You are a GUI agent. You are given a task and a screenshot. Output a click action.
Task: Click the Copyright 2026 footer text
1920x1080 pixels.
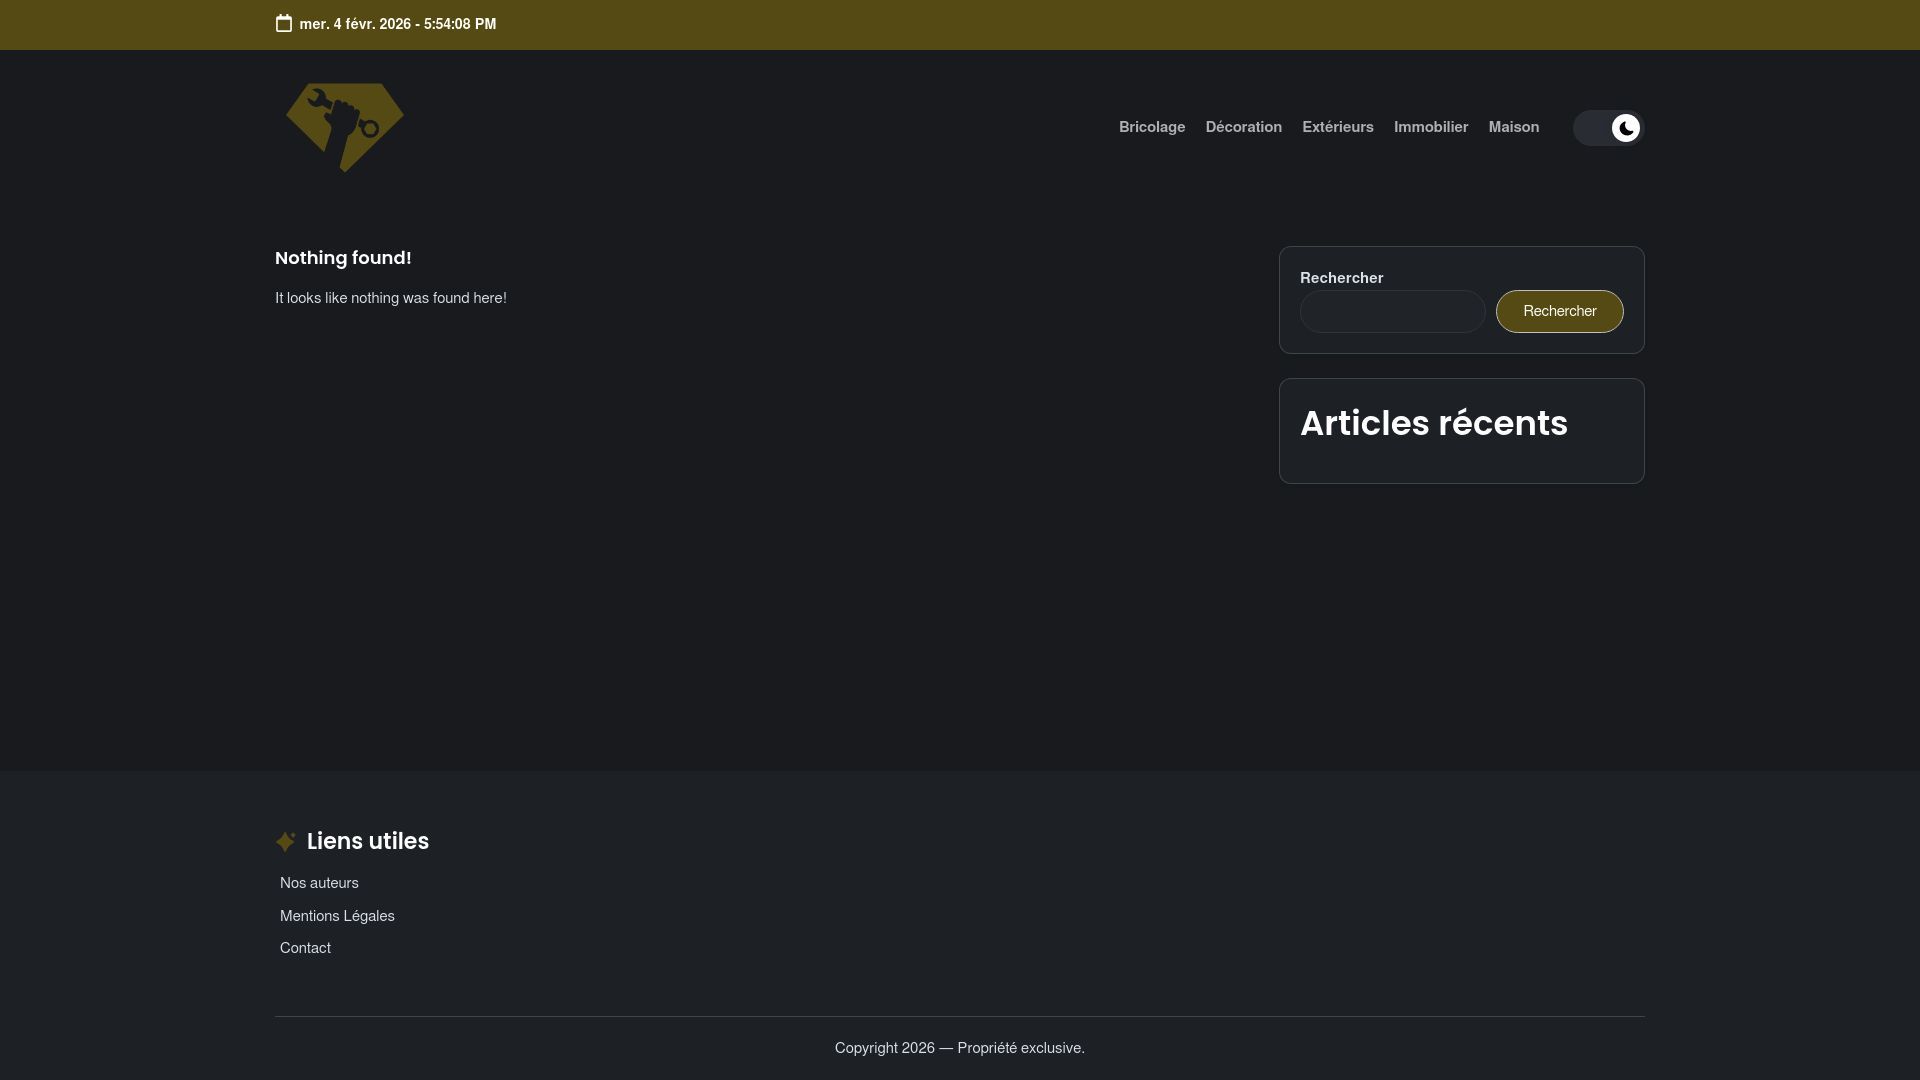[960, 1048]
